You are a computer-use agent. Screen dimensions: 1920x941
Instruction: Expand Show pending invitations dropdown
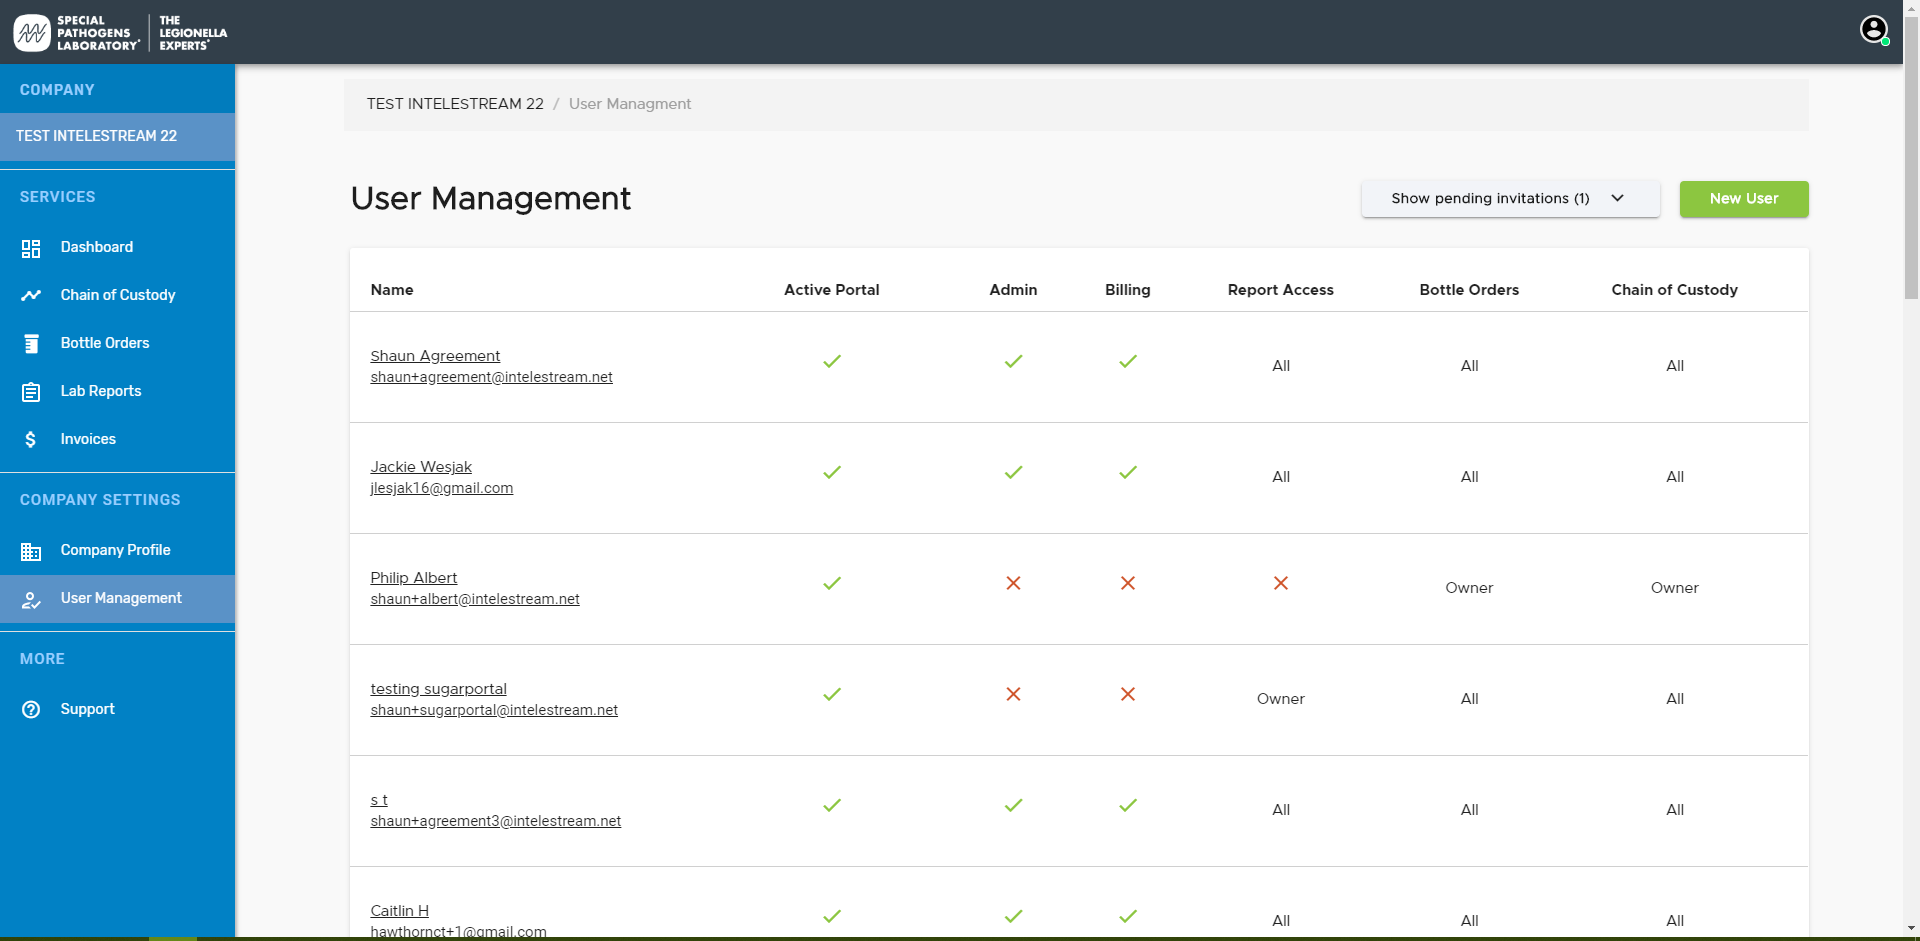tap(1510, 199)
